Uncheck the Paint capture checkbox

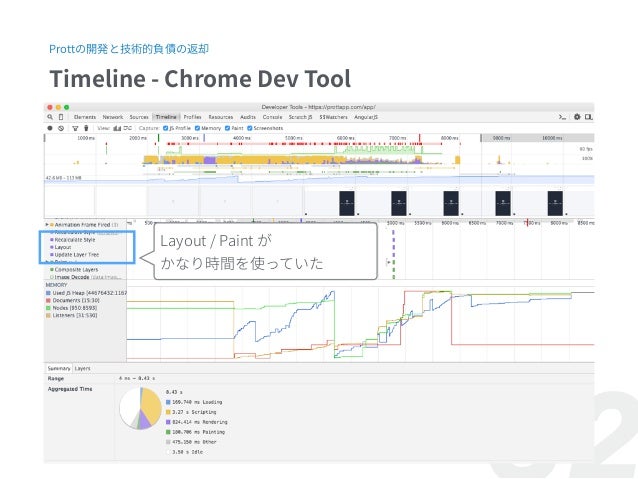(227, 128)
